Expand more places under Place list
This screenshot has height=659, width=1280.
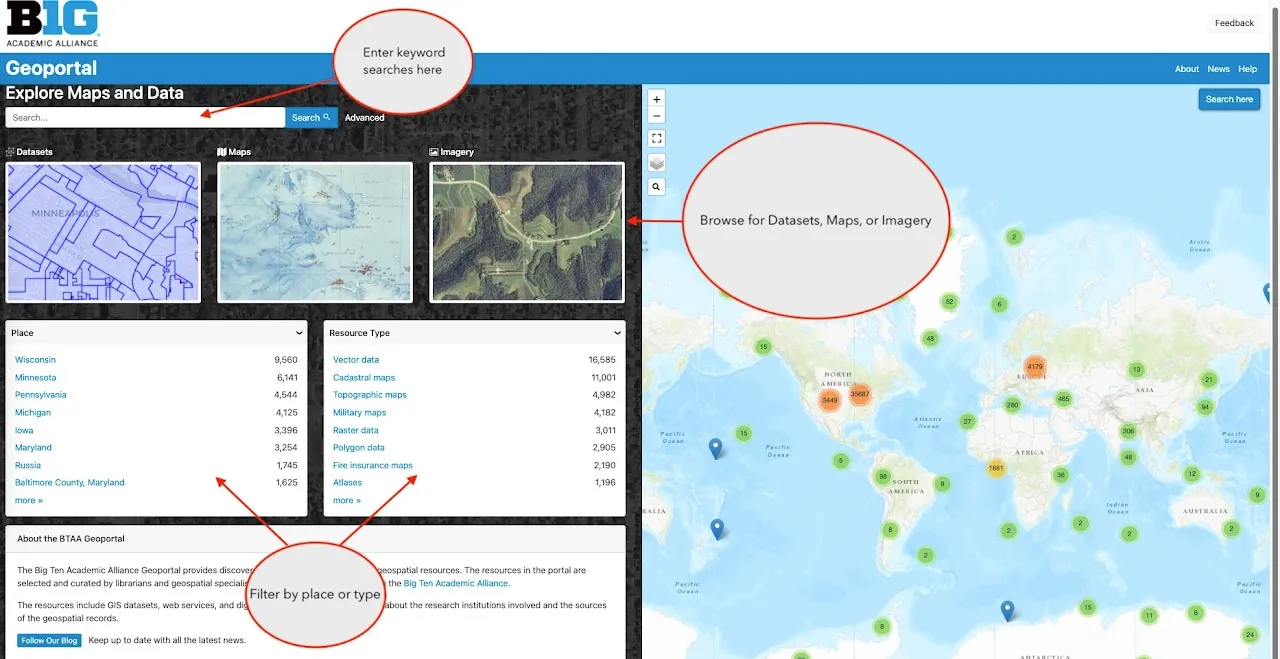(x=28, y=500)
